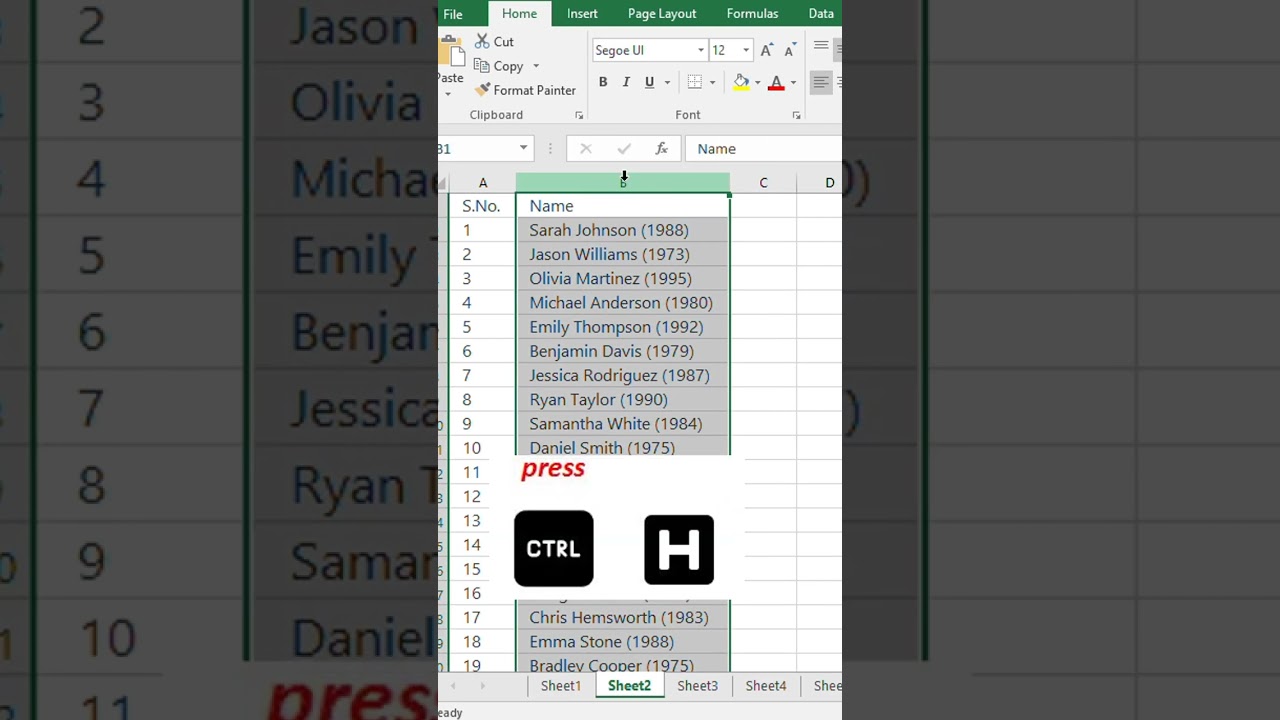Select column B header
Viewport: 1280px width, 720px height.
(x=623, y=183)
